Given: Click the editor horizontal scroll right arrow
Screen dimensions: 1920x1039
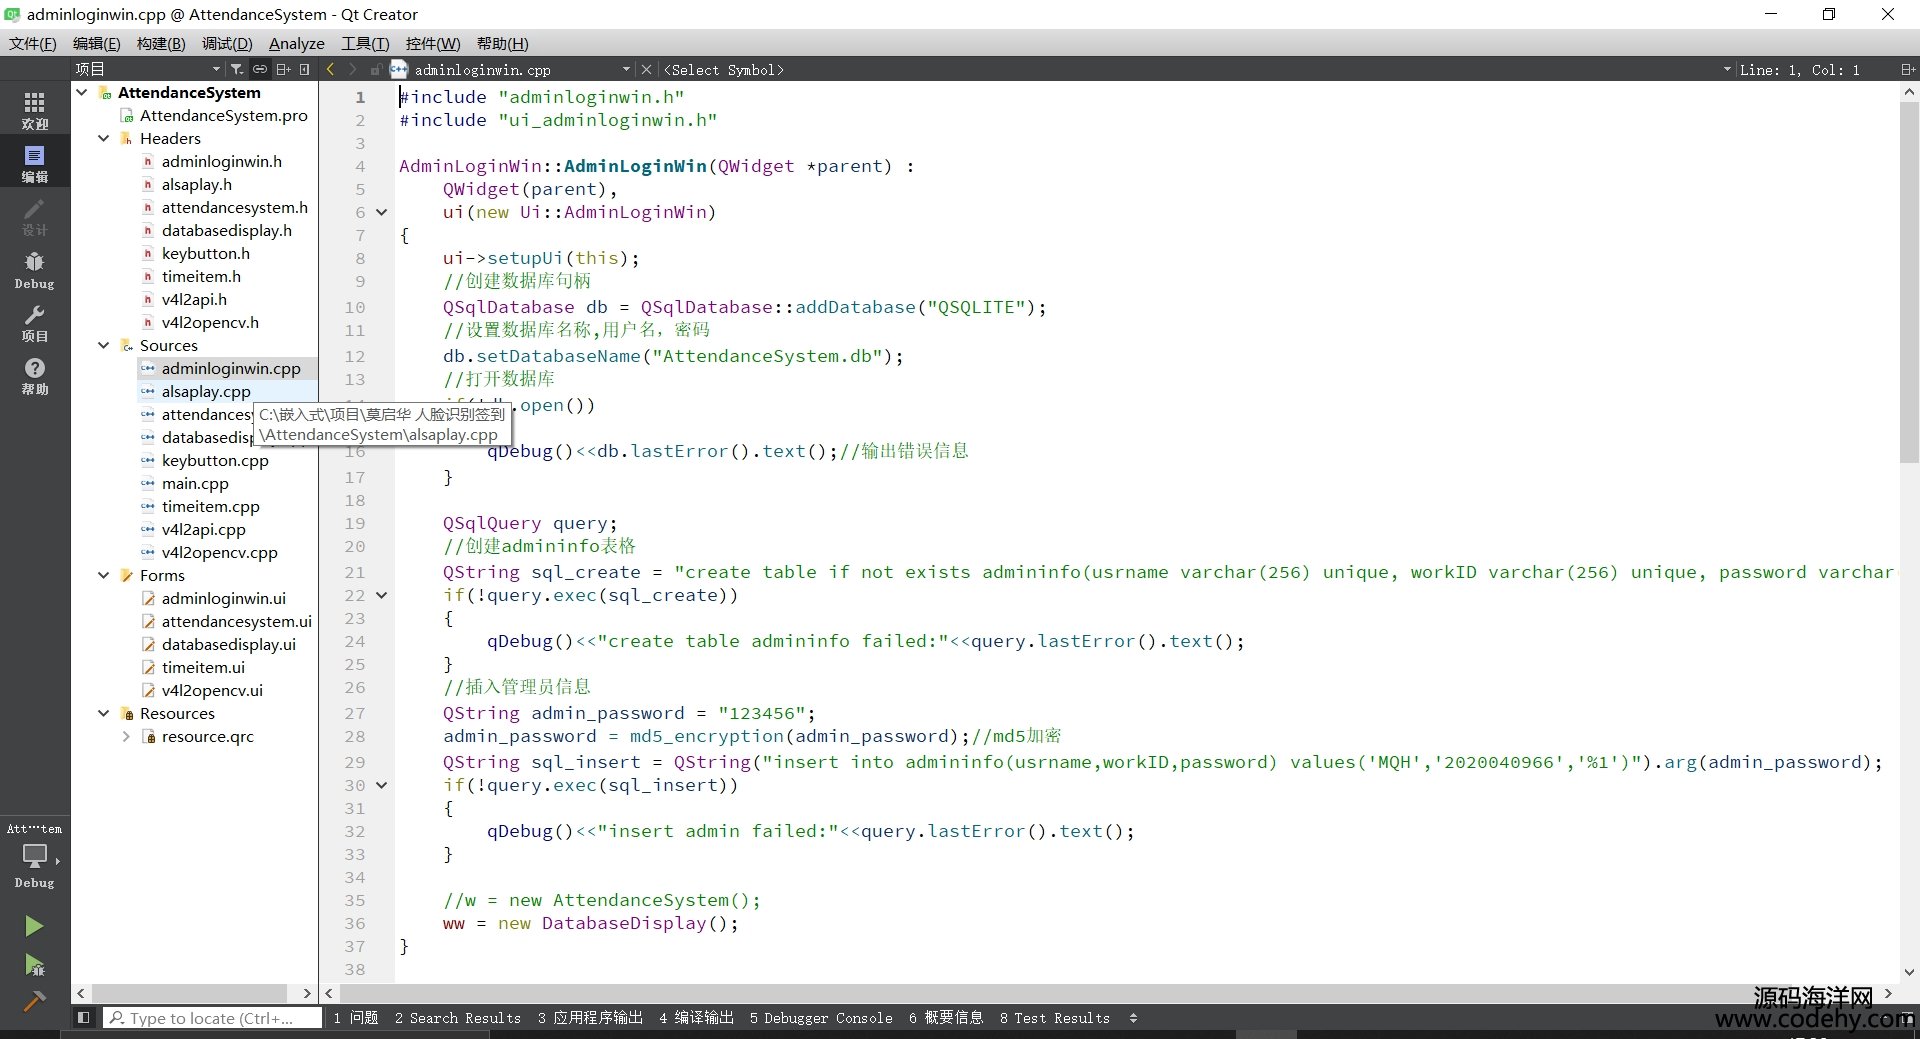Looking at the screenshot, I should pos(1888,993).
